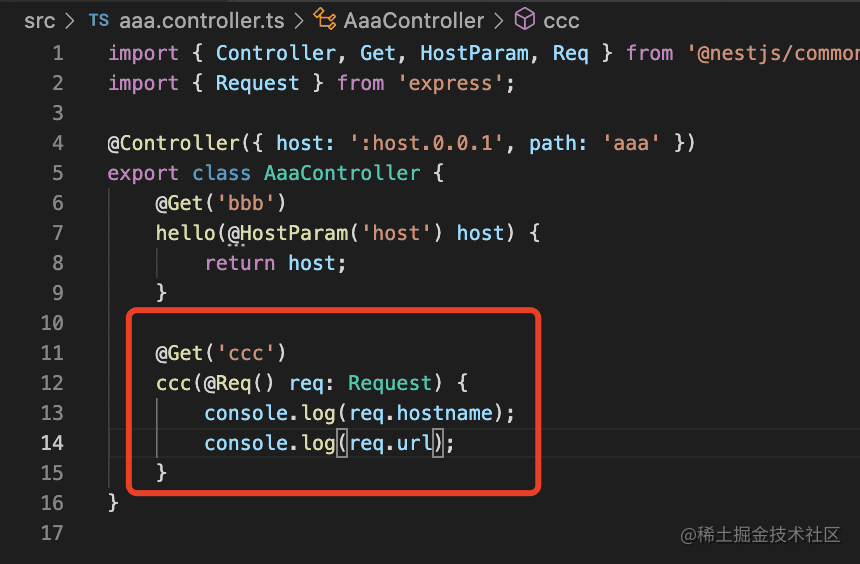This screenshot has width=860, height=564.
Task: Click the @HostParam decorator on line 7
Action: (288, 233)
